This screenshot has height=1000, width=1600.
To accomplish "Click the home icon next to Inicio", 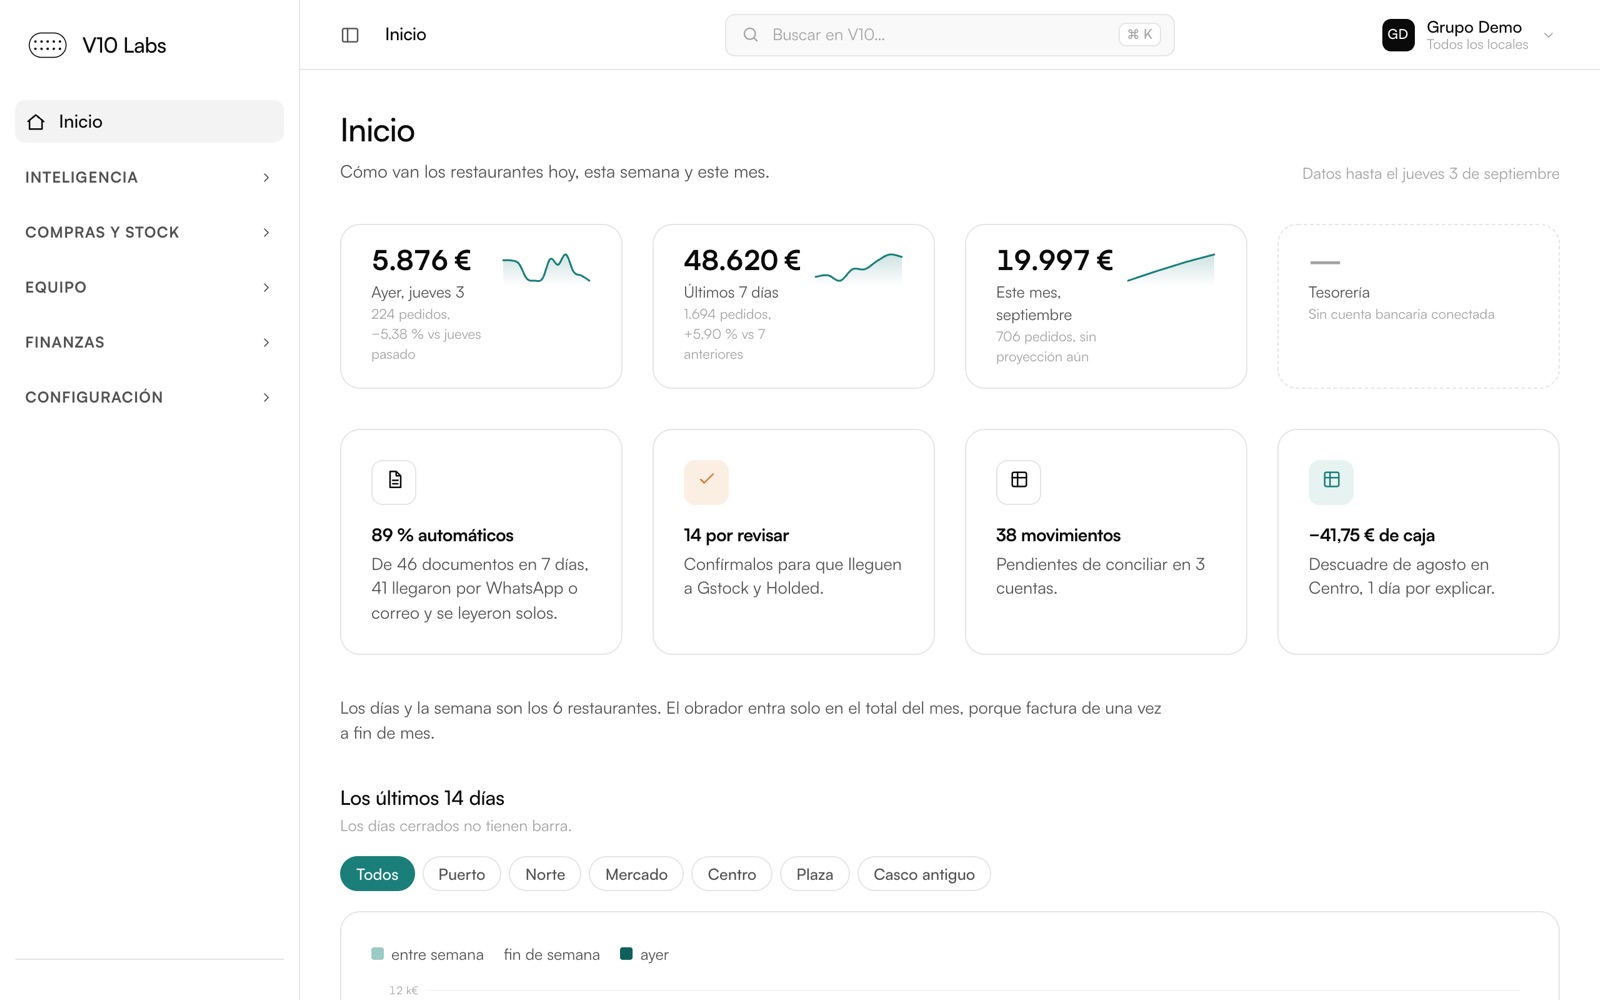I will [36, 122].
